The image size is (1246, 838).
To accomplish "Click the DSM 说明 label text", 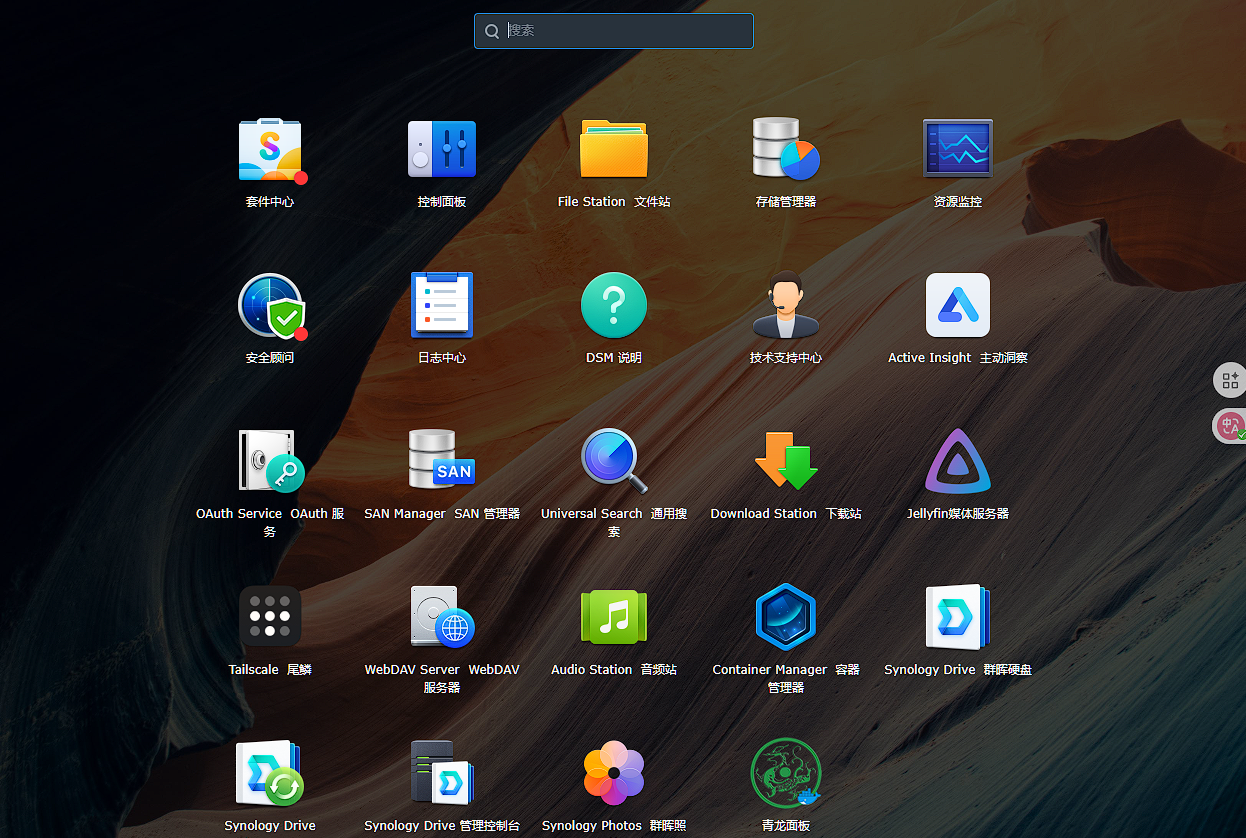I will tap(614, 358).
